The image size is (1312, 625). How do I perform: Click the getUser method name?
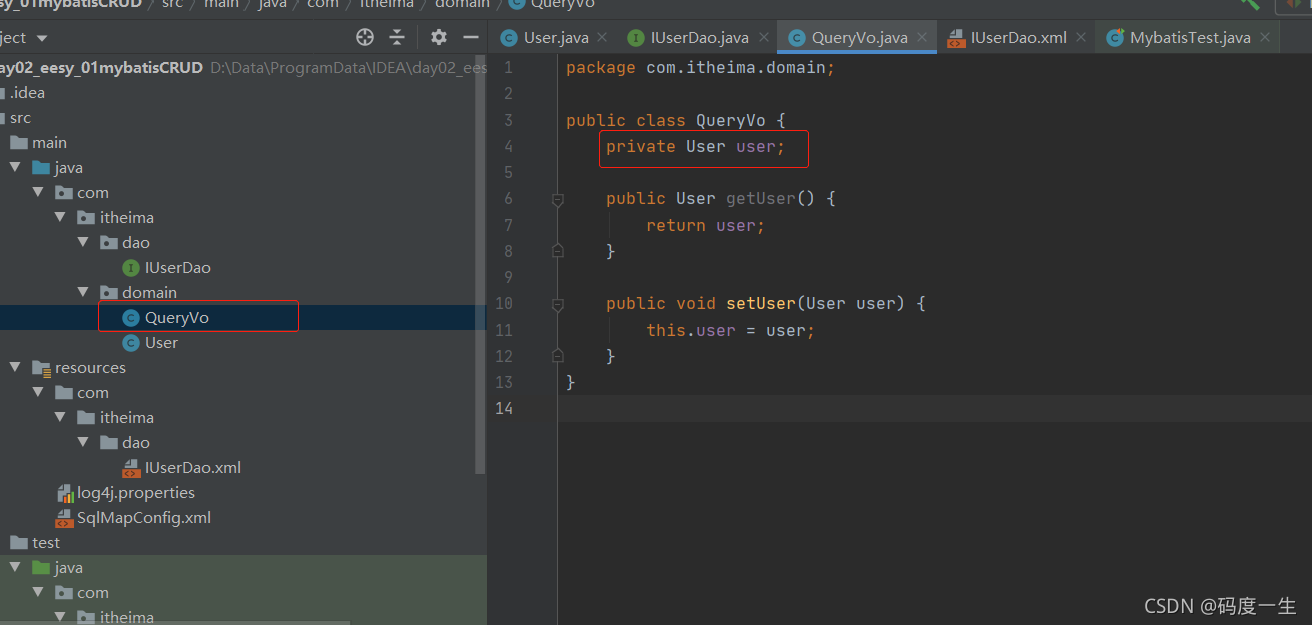(x=760, y=199)
